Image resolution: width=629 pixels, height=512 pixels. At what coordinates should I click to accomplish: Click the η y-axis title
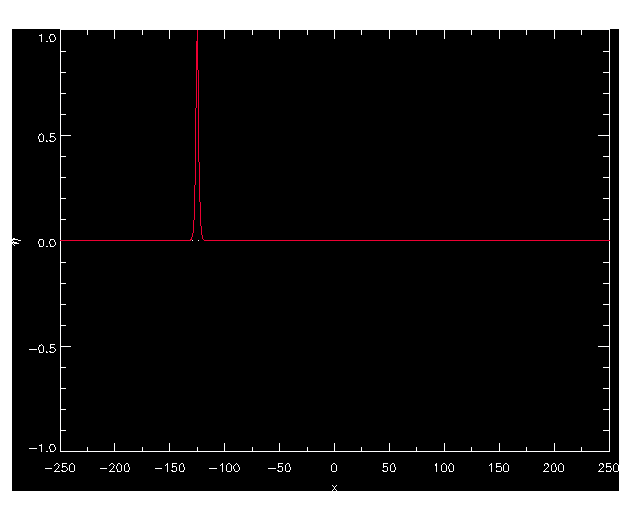tap(17, 241)
